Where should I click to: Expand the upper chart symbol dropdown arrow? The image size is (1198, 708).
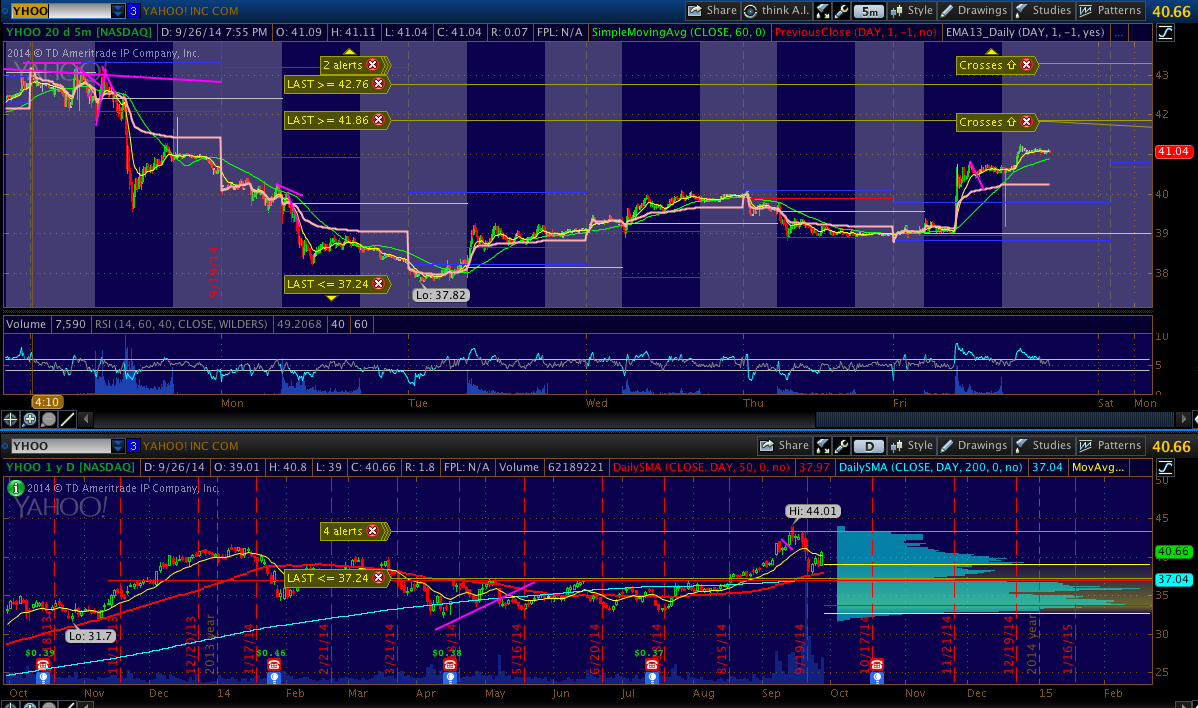coord(118,11)
